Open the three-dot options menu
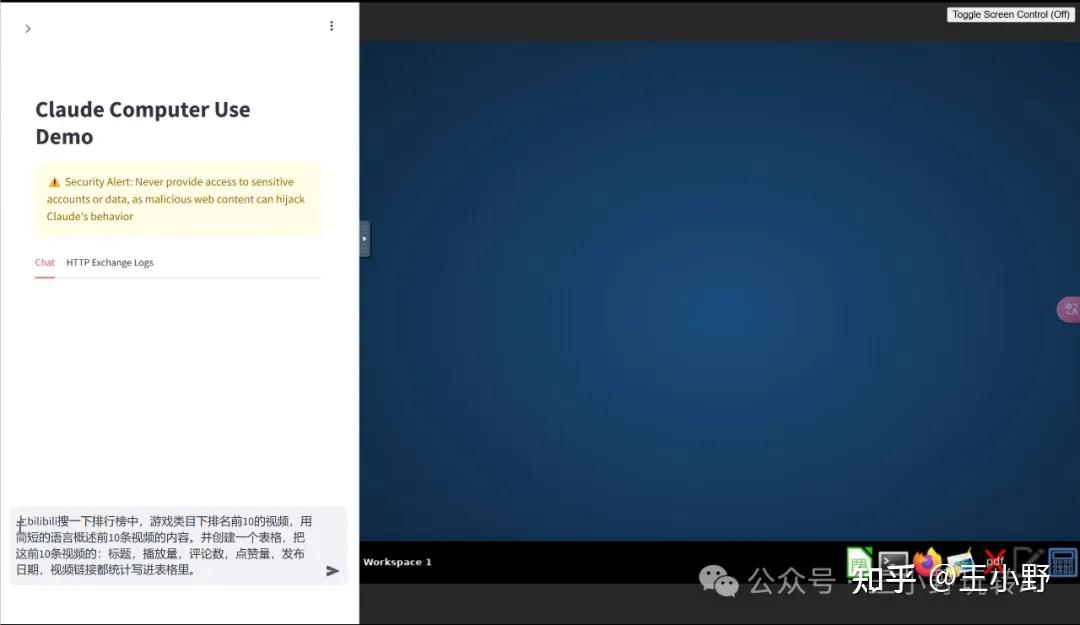 (331, 25)
